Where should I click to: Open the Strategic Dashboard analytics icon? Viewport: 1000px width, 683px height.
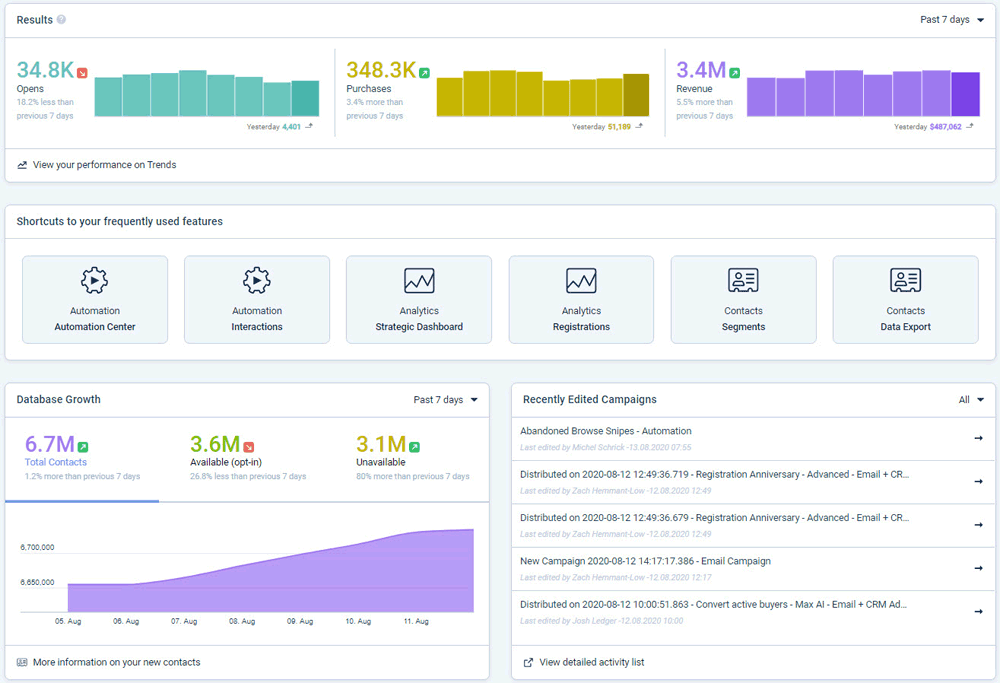click(x=419, y=280)
